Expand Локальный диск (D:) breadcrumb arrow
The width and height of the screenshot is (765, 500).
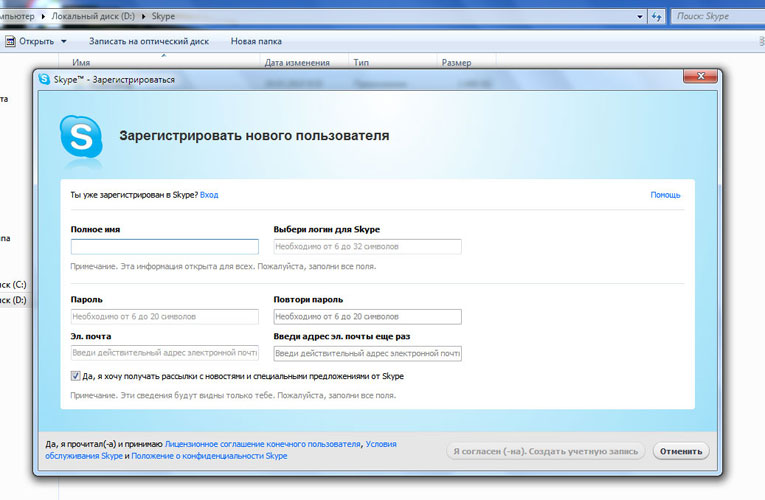pyautogui.click(x=144, y=17)
